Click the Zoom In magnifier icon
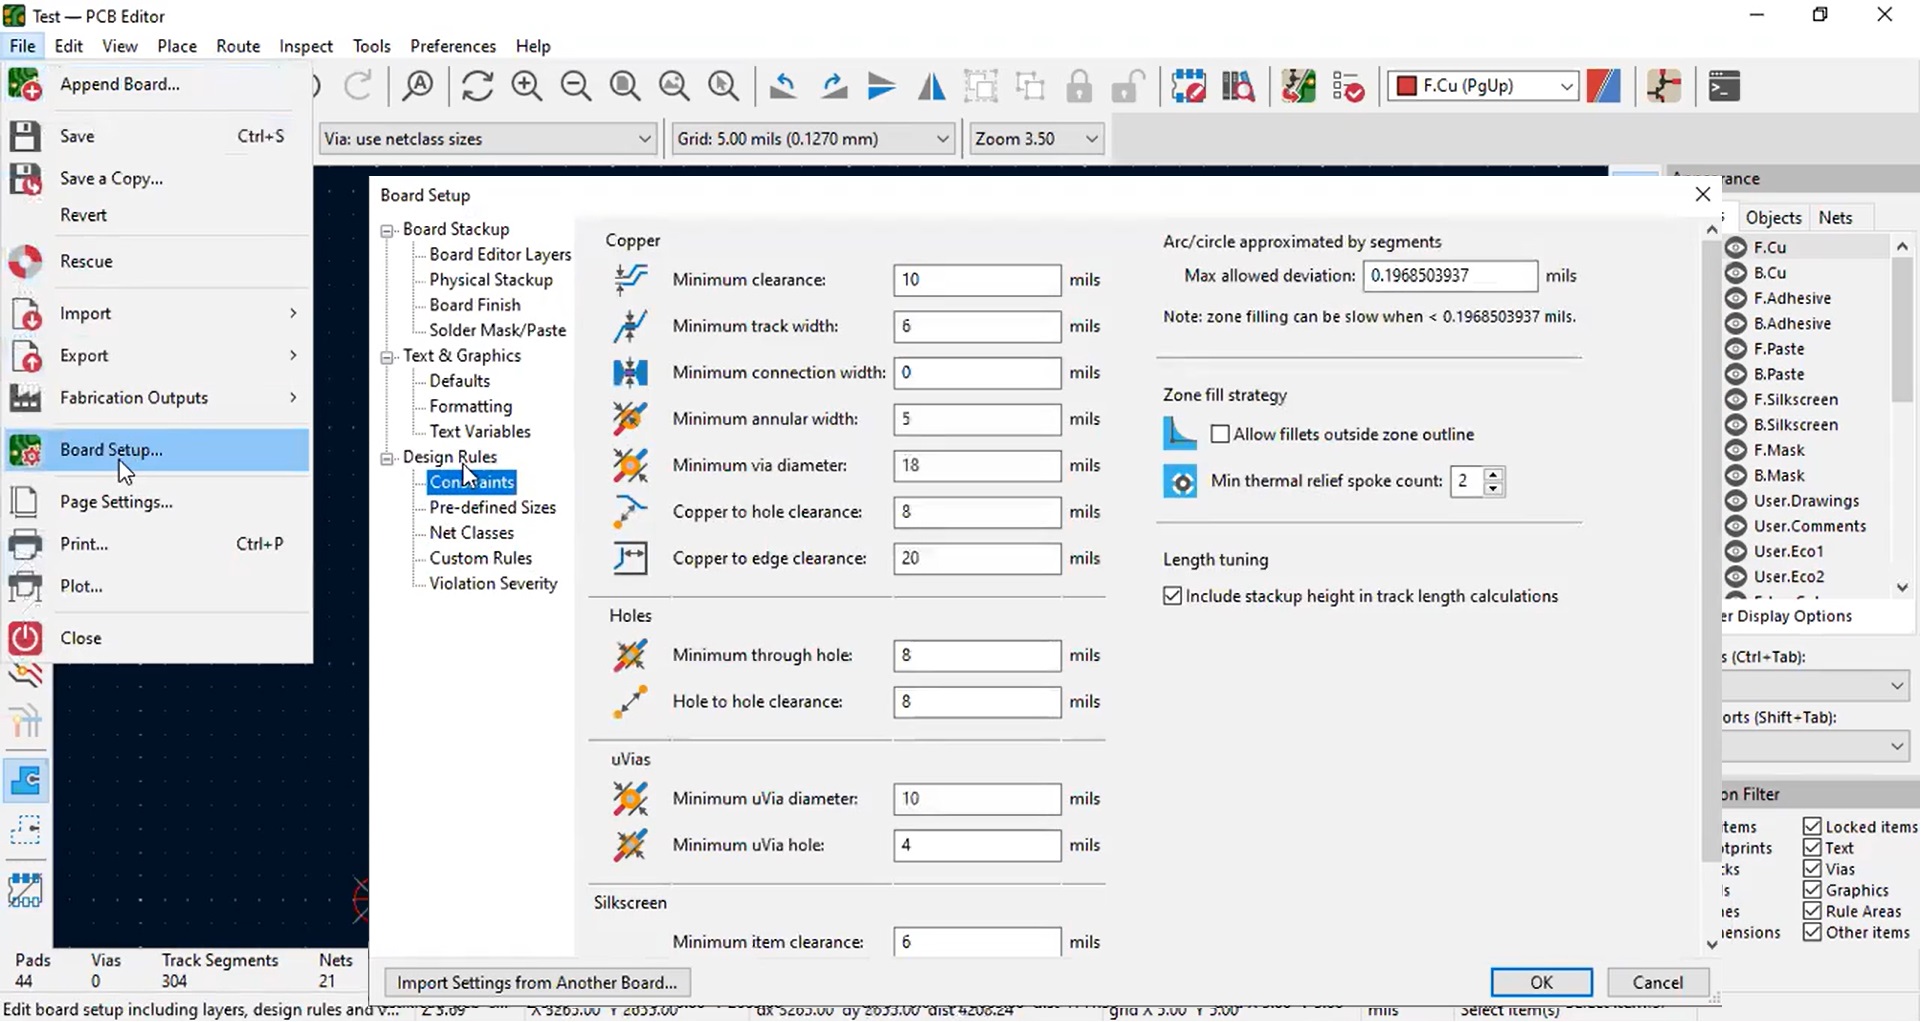 point(527,87)
